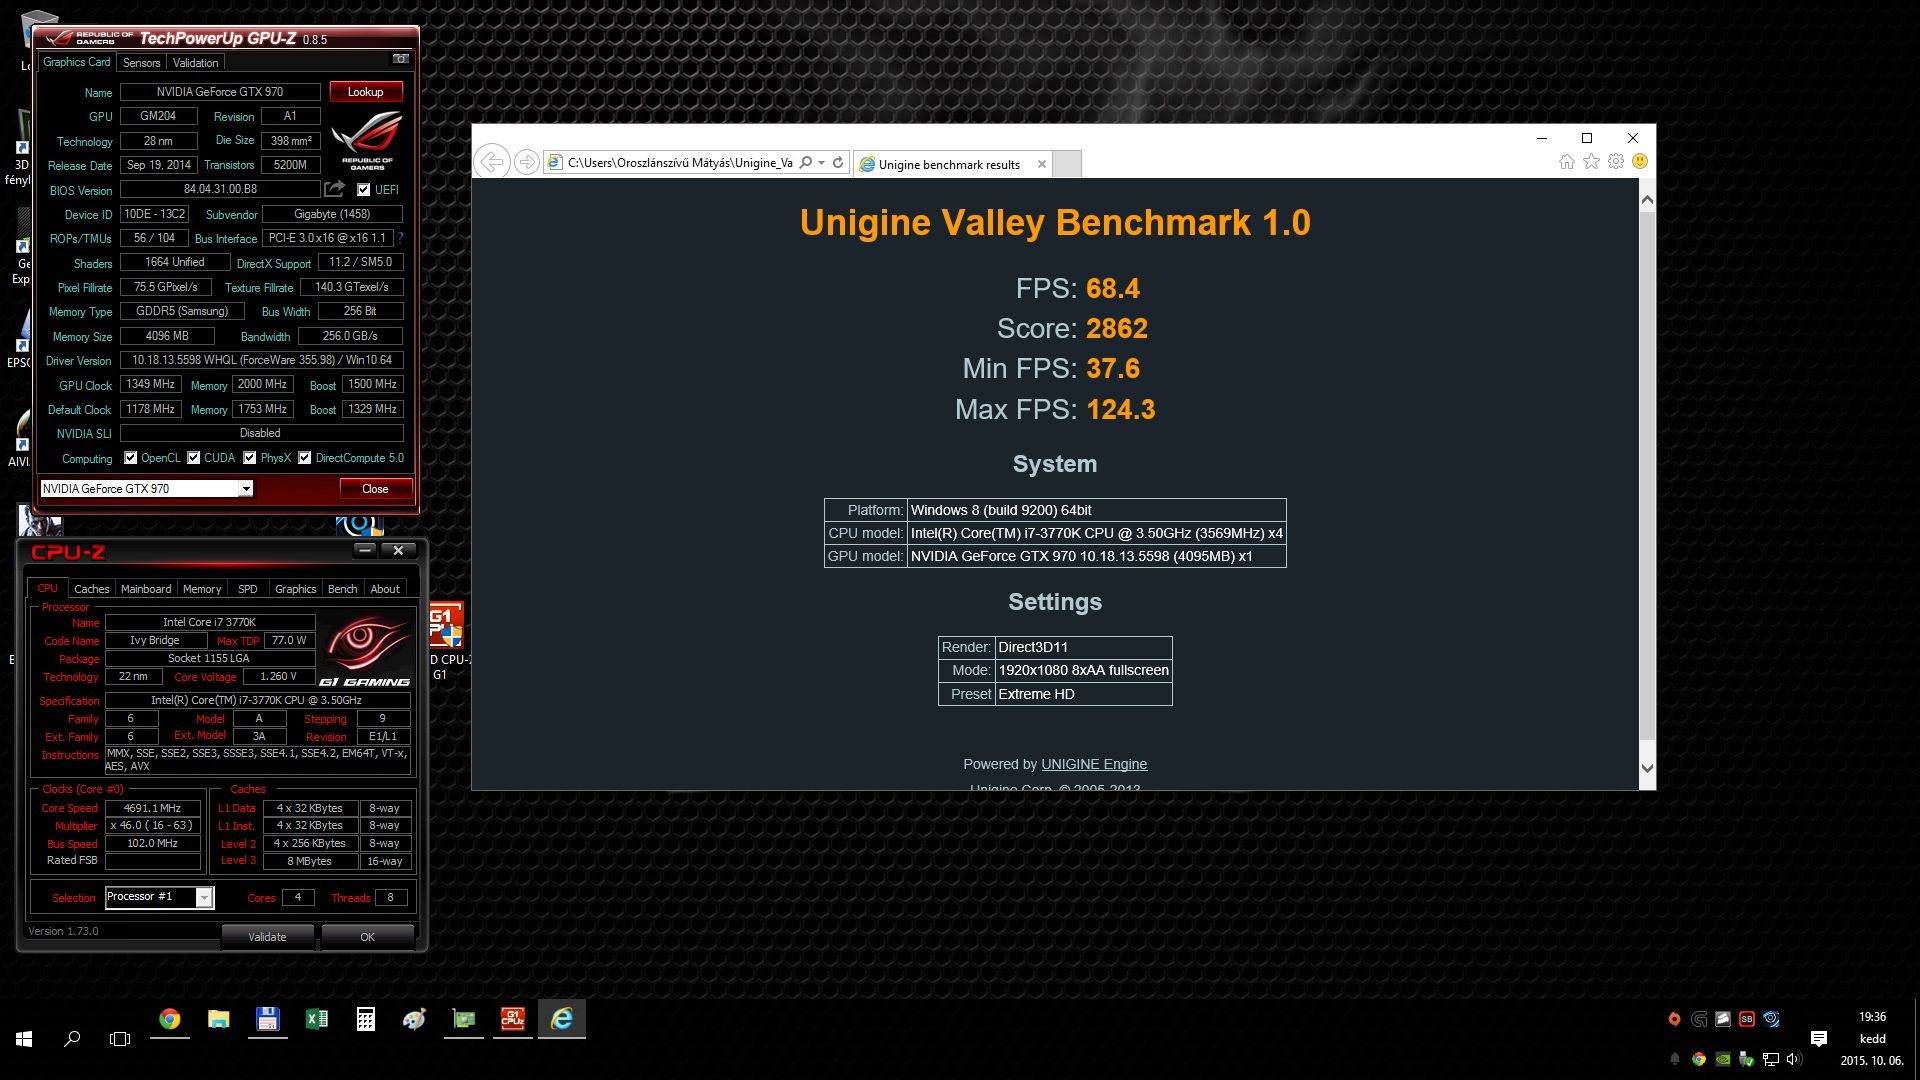Expand the browser address bar dropdown arrow
Viewport: 1920px width, 1080px height.
click(x=822, y=162)
